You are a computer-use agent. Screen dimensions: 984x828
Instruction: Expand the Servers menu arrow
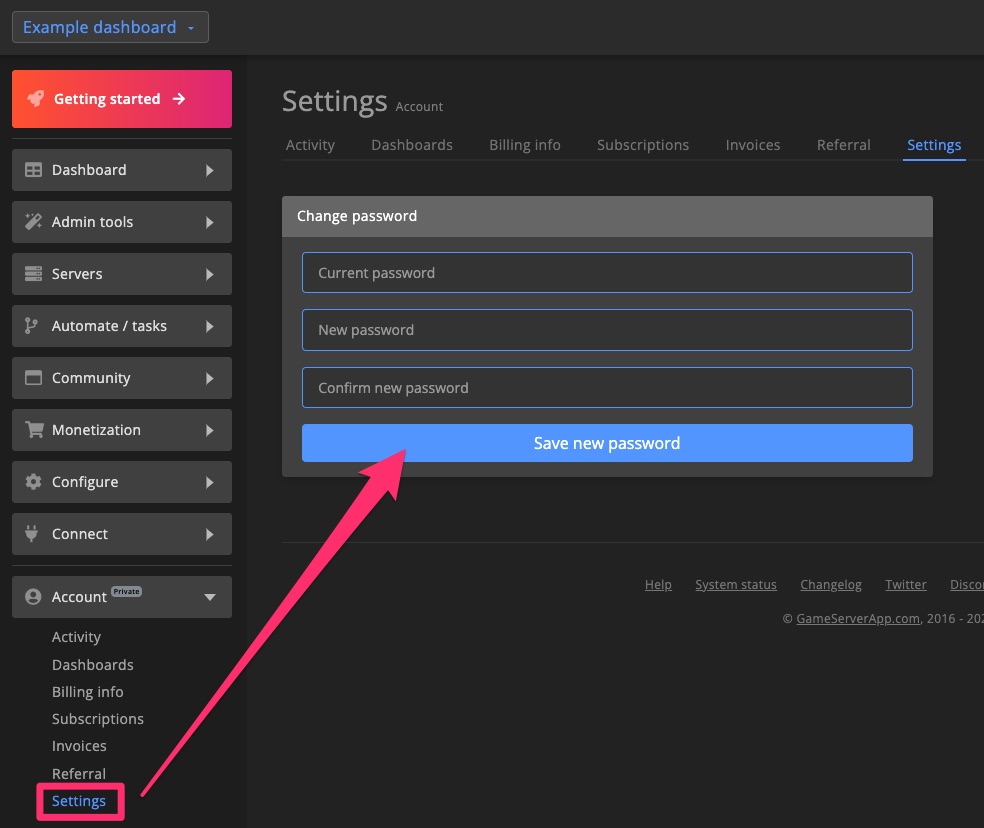point(209,274)
